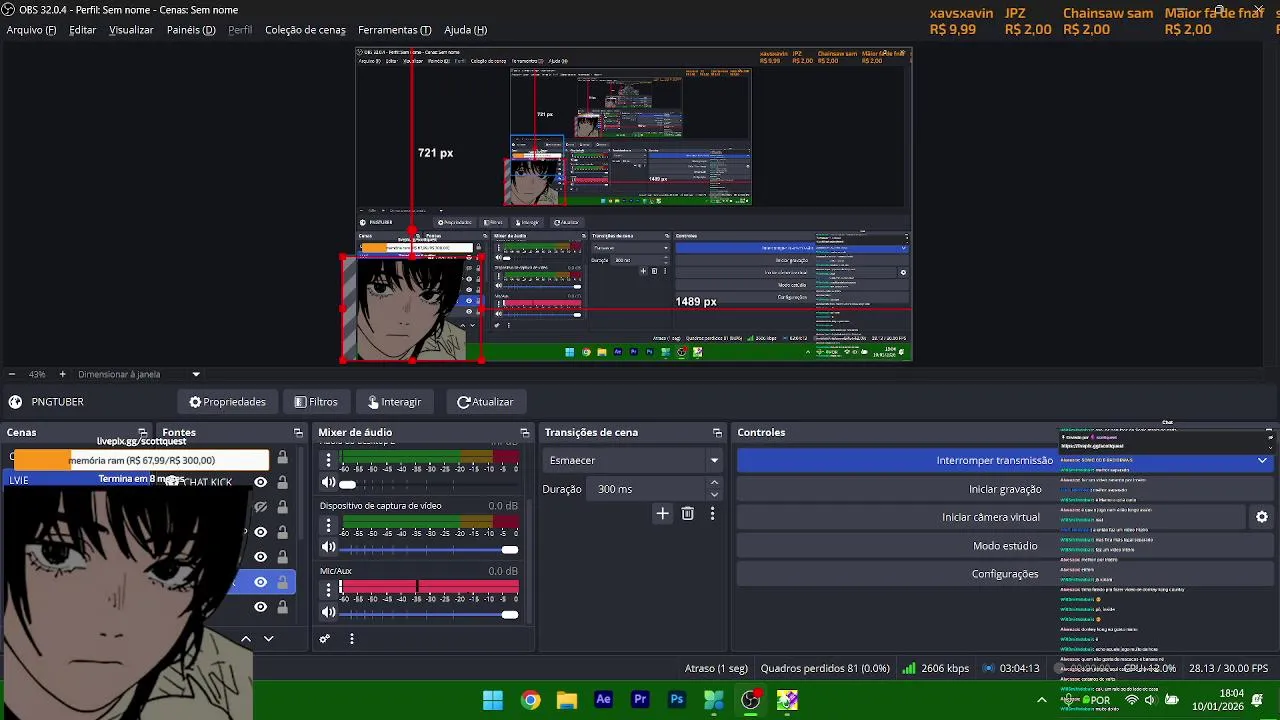
Task: Open options menu for Dispositivo de captura de vídeo
Action: (x=328, y=525)
